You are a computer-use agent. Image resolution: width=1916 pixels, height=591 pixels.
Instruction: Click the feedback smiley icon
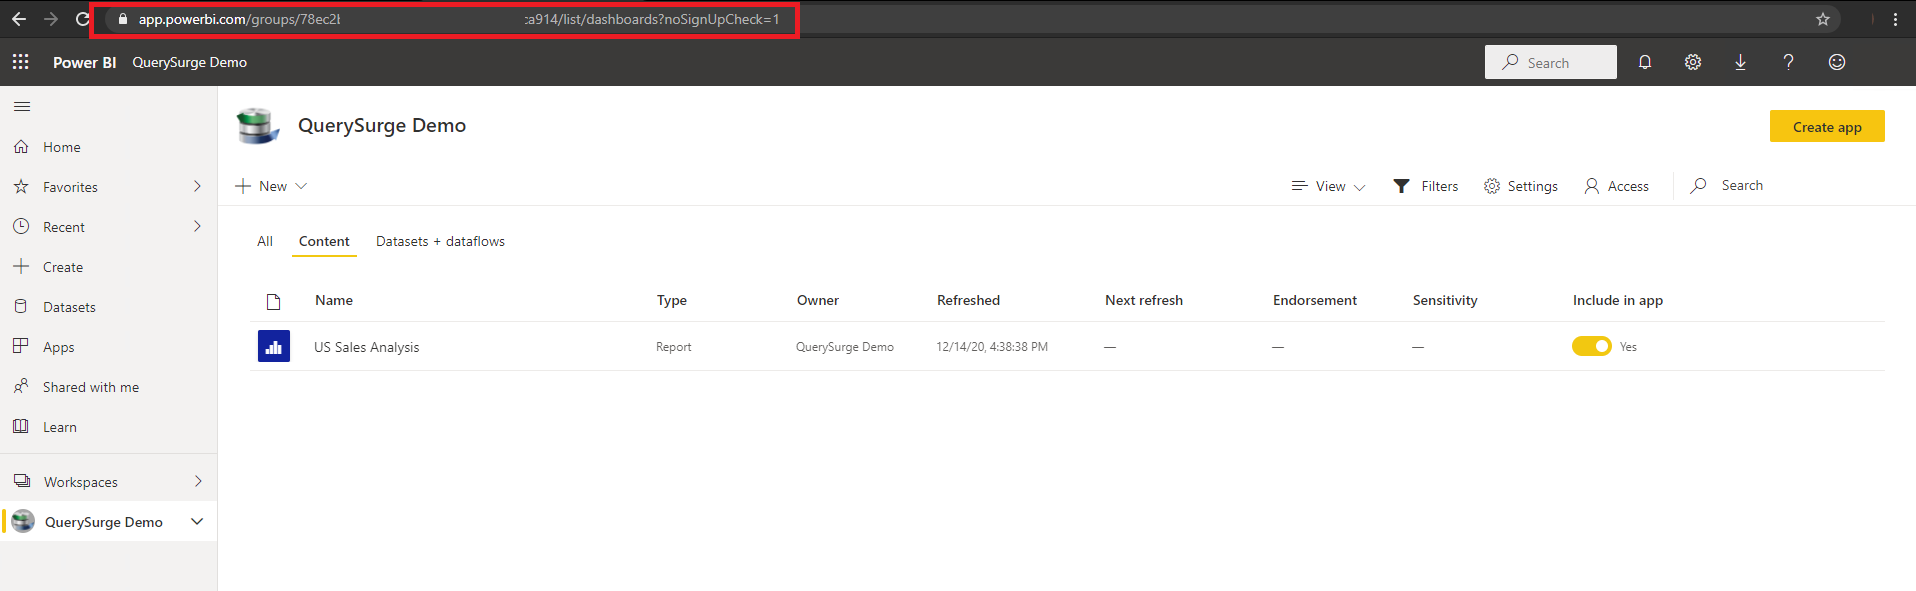(x=1837, y=62)
